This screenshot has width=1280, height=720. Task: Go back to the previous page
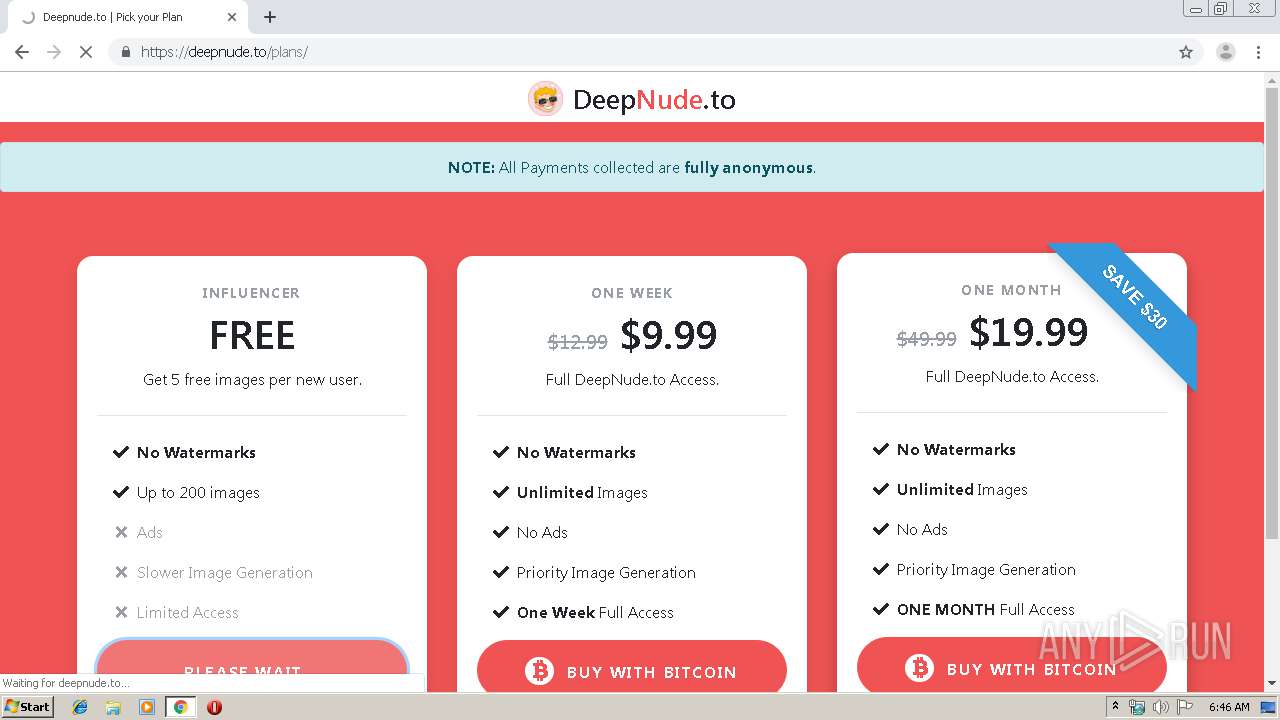[22, 52]
